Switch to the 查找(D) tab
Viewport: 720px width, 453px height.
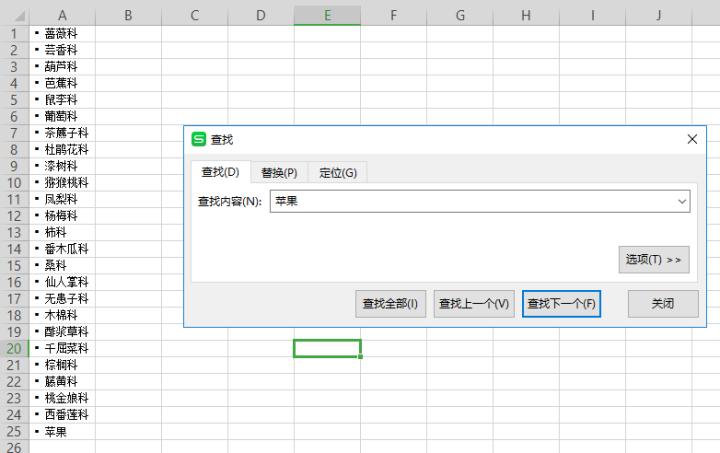pos(220,172)
